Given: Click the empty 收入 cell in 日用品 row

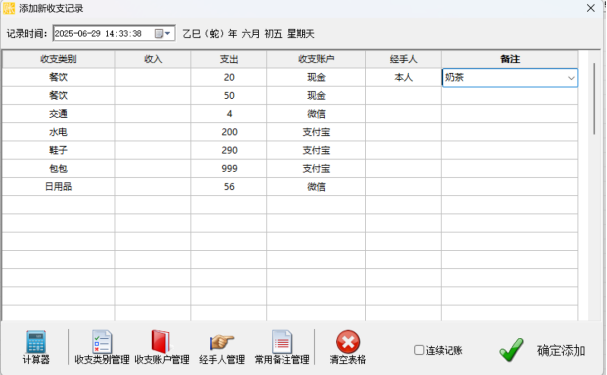Looking at the screenshot, I should click(153, 187).
